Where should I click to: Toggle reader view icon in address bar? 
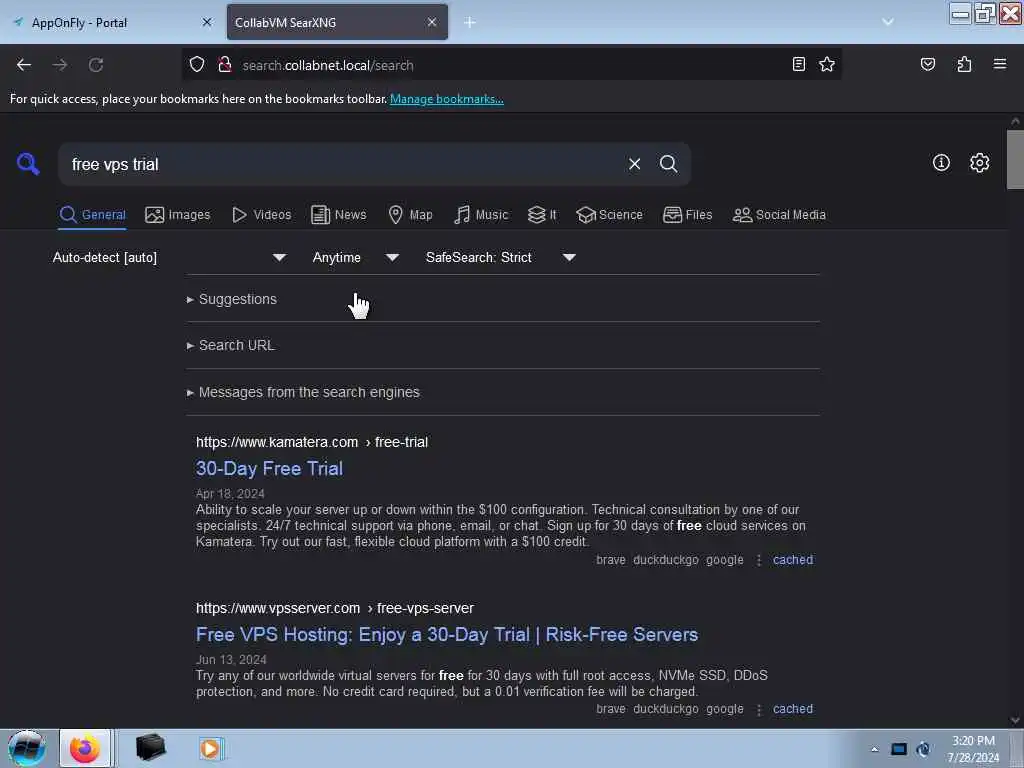point(798,64)
